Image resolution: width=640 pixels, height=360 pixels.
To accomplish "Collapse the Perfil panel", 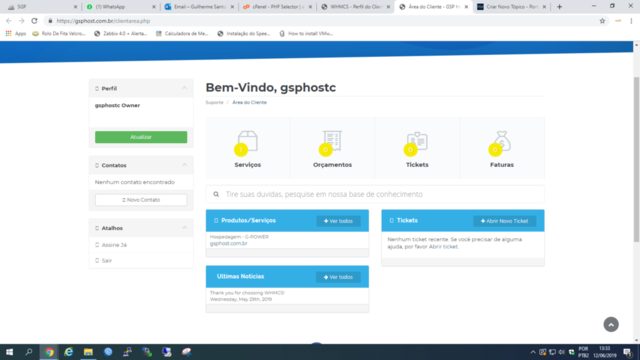I will click(x=184, y=88).
